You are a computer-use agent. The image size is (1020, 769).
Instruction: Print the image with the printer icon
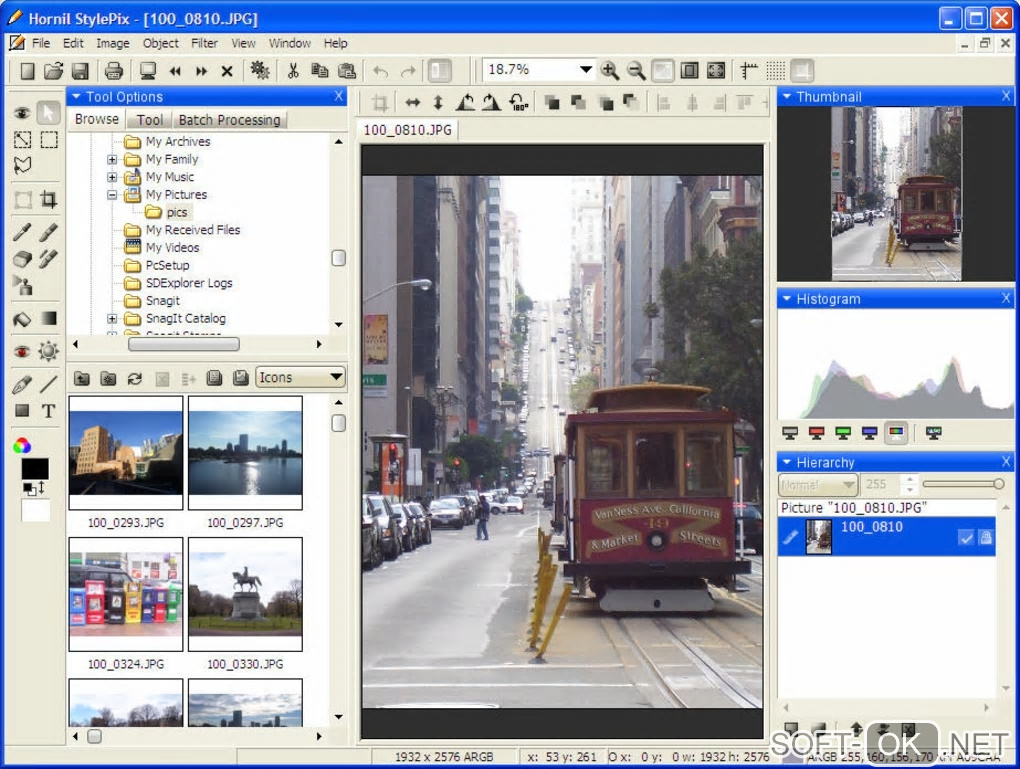point(114,70)
